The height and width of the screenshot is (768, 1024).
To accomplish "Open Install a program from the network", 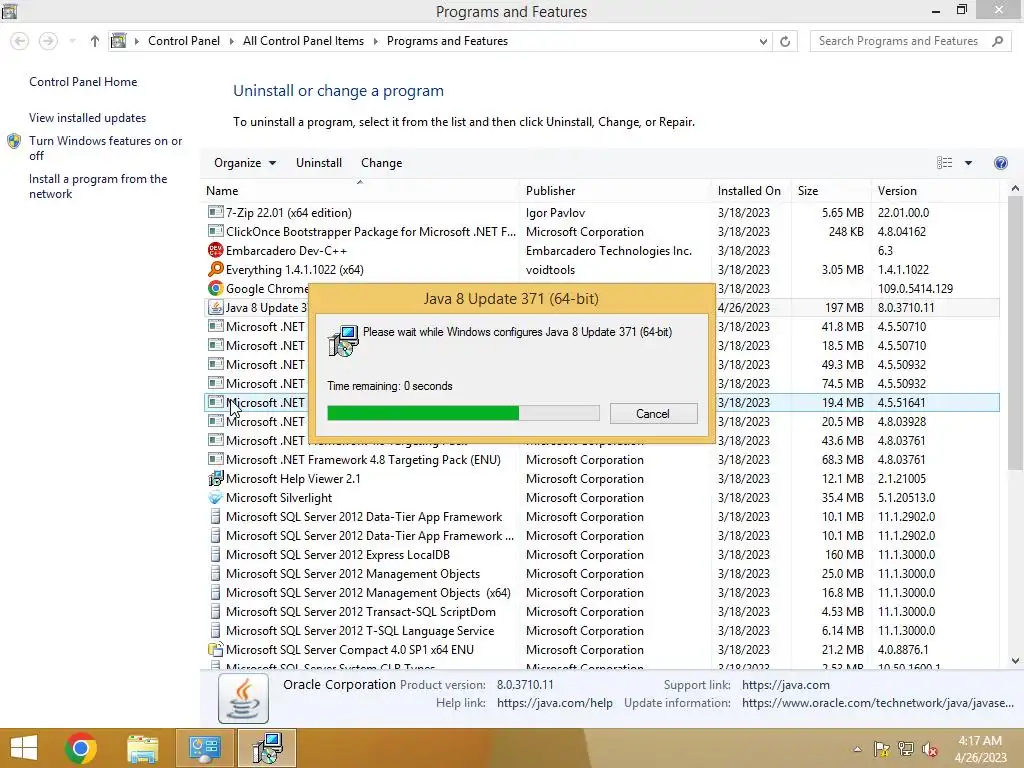I will pos(98,186).
